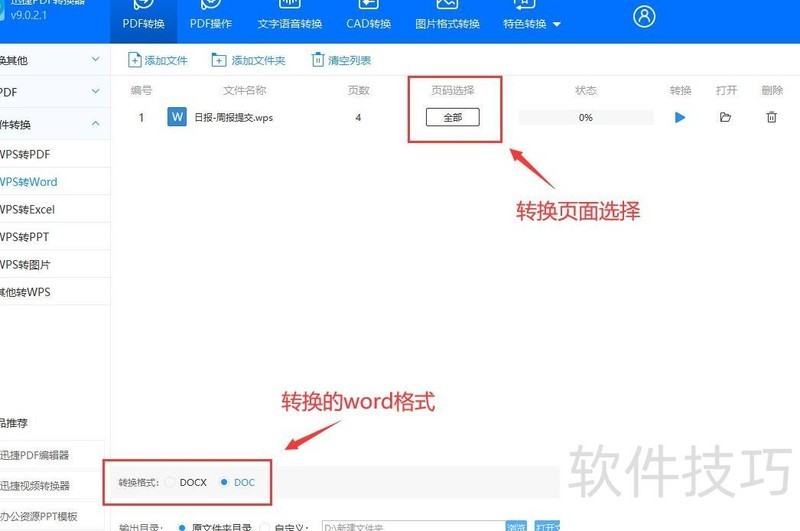This screenshot has width=800, height=531.
Task: Click the 文件名称 column header
Action: point(244,90)
